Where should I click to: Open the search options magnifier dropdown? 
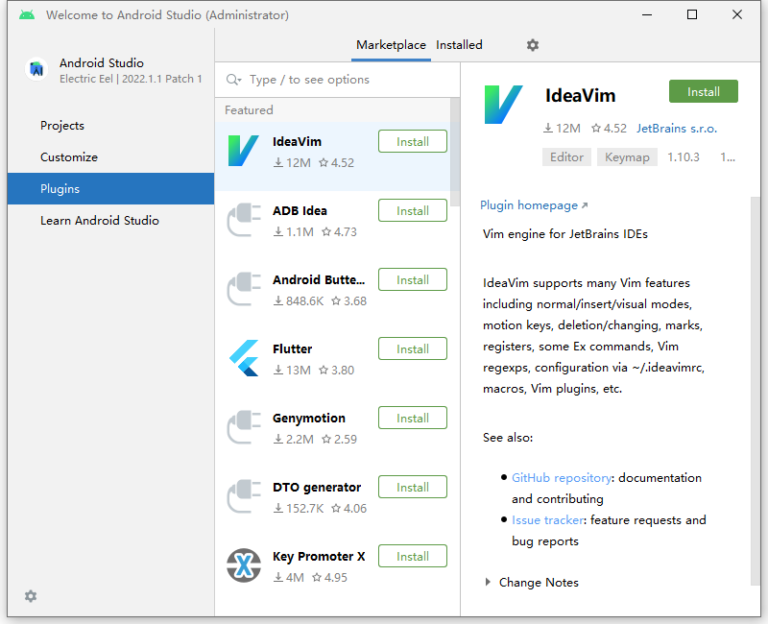[234, 80]
